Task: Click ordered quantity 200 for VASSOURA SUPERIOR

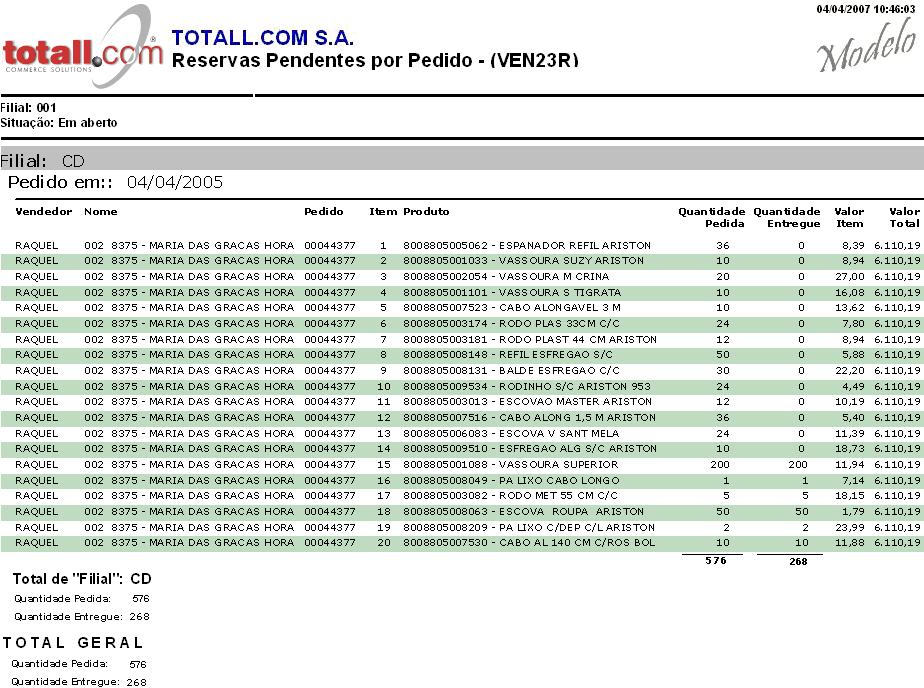Action: click(x=720, y=464)
